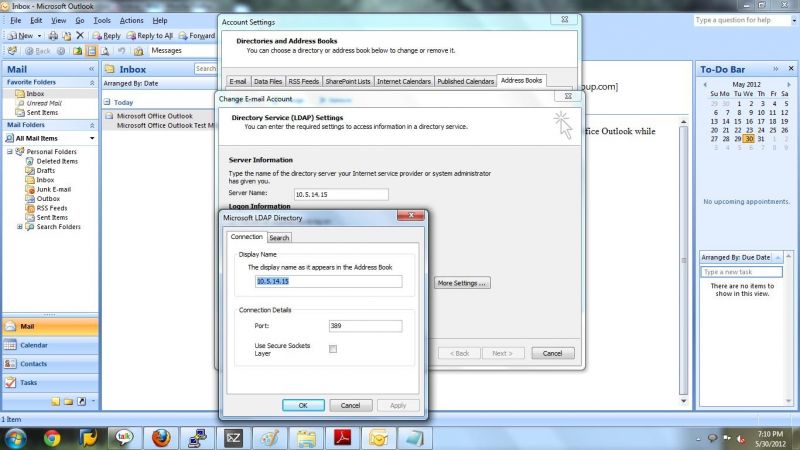Open the Tasks navigation pane
Viewport: 800px width, 450px height.
coord(50,383)
